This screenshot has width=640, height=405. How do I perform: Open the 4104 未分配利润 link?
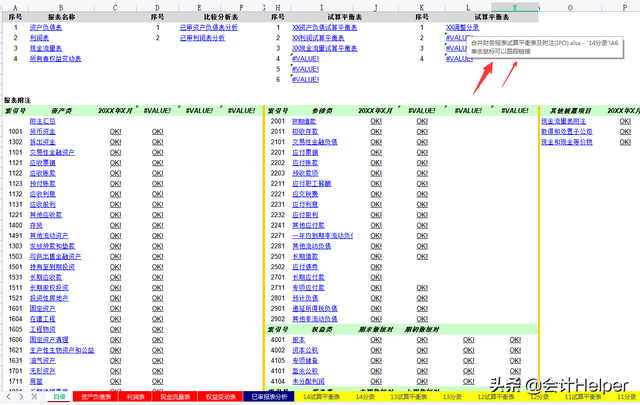pos(308,381)
